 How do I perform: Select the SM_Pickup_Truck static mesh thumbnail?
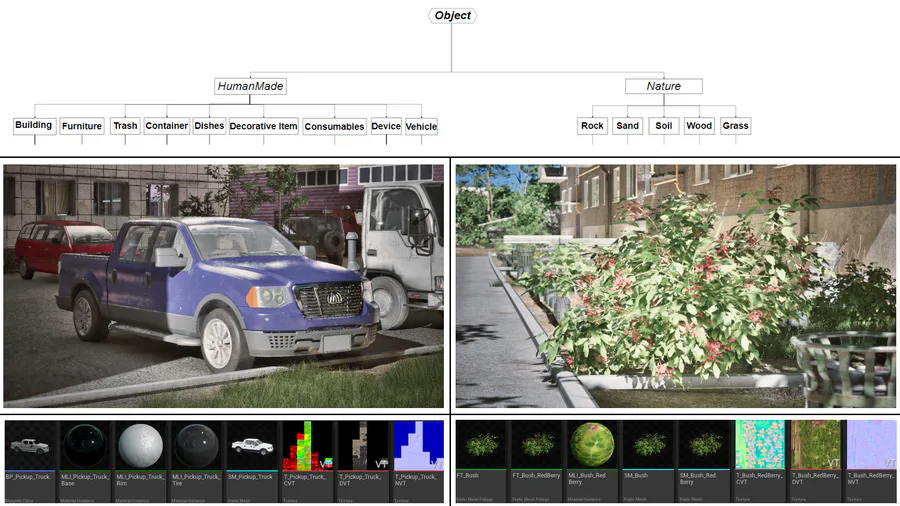click(x=251, y=446)
